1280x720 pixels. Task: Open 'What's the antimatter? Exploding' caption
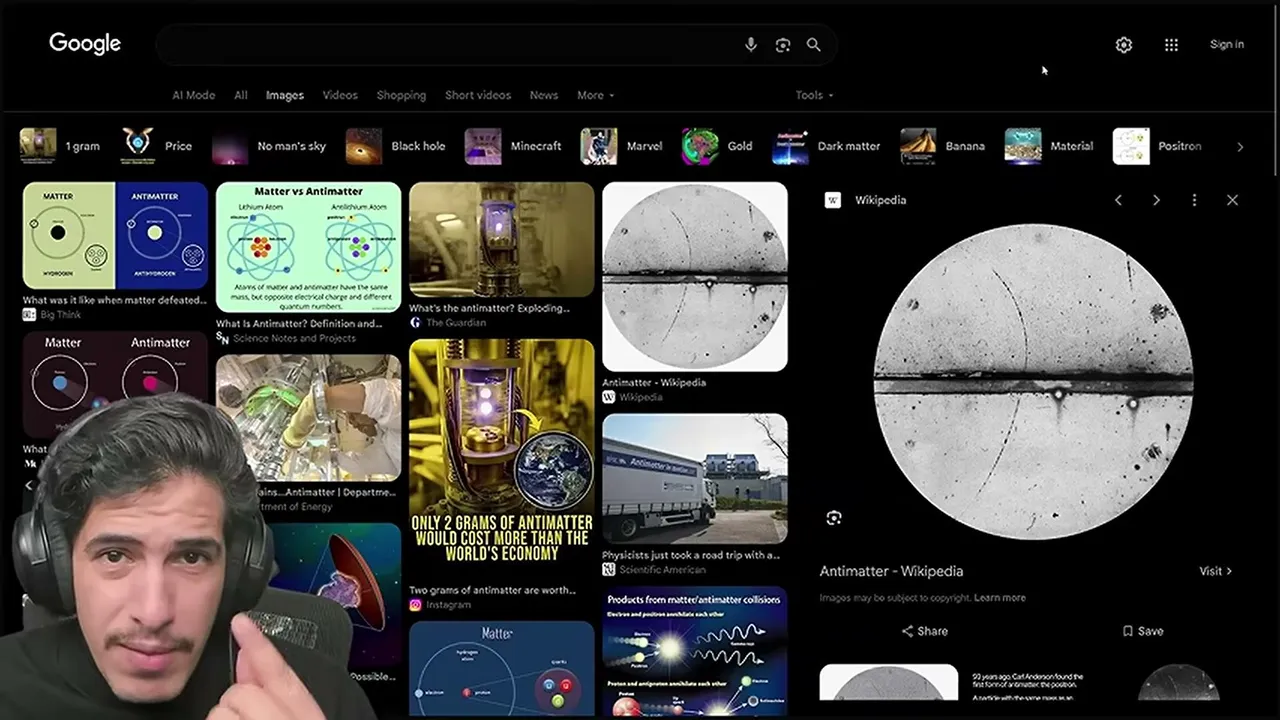[490, 308]
